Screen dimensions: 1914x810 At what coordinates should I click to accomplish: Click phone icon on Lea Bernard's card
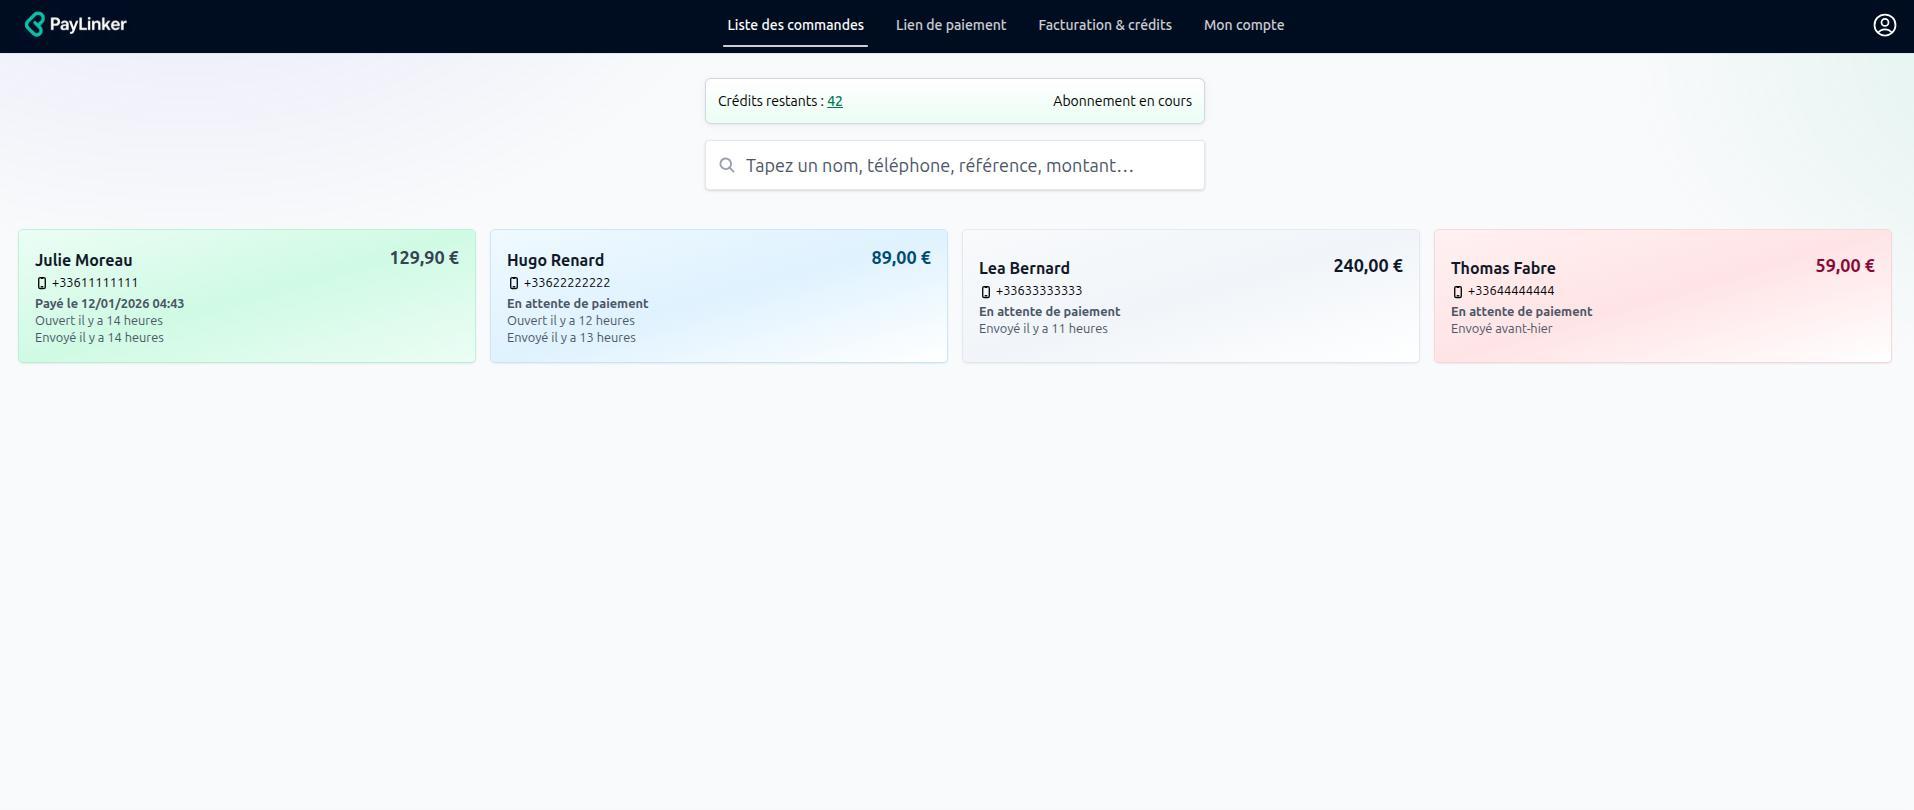[986, 292]
